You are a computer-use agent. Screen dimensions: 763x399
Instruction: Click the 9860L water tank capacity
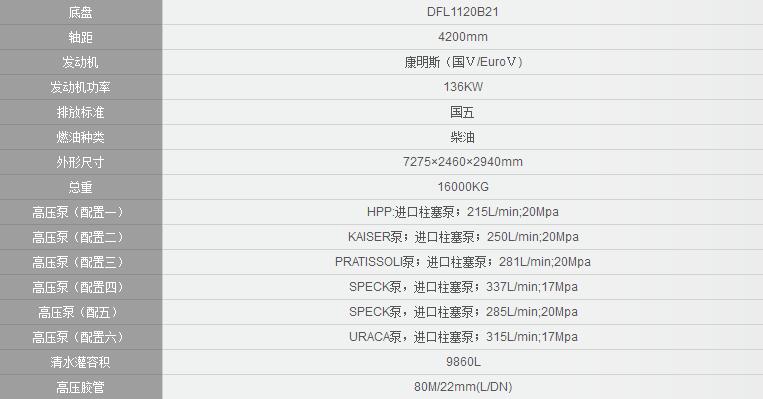coord(463,362)
